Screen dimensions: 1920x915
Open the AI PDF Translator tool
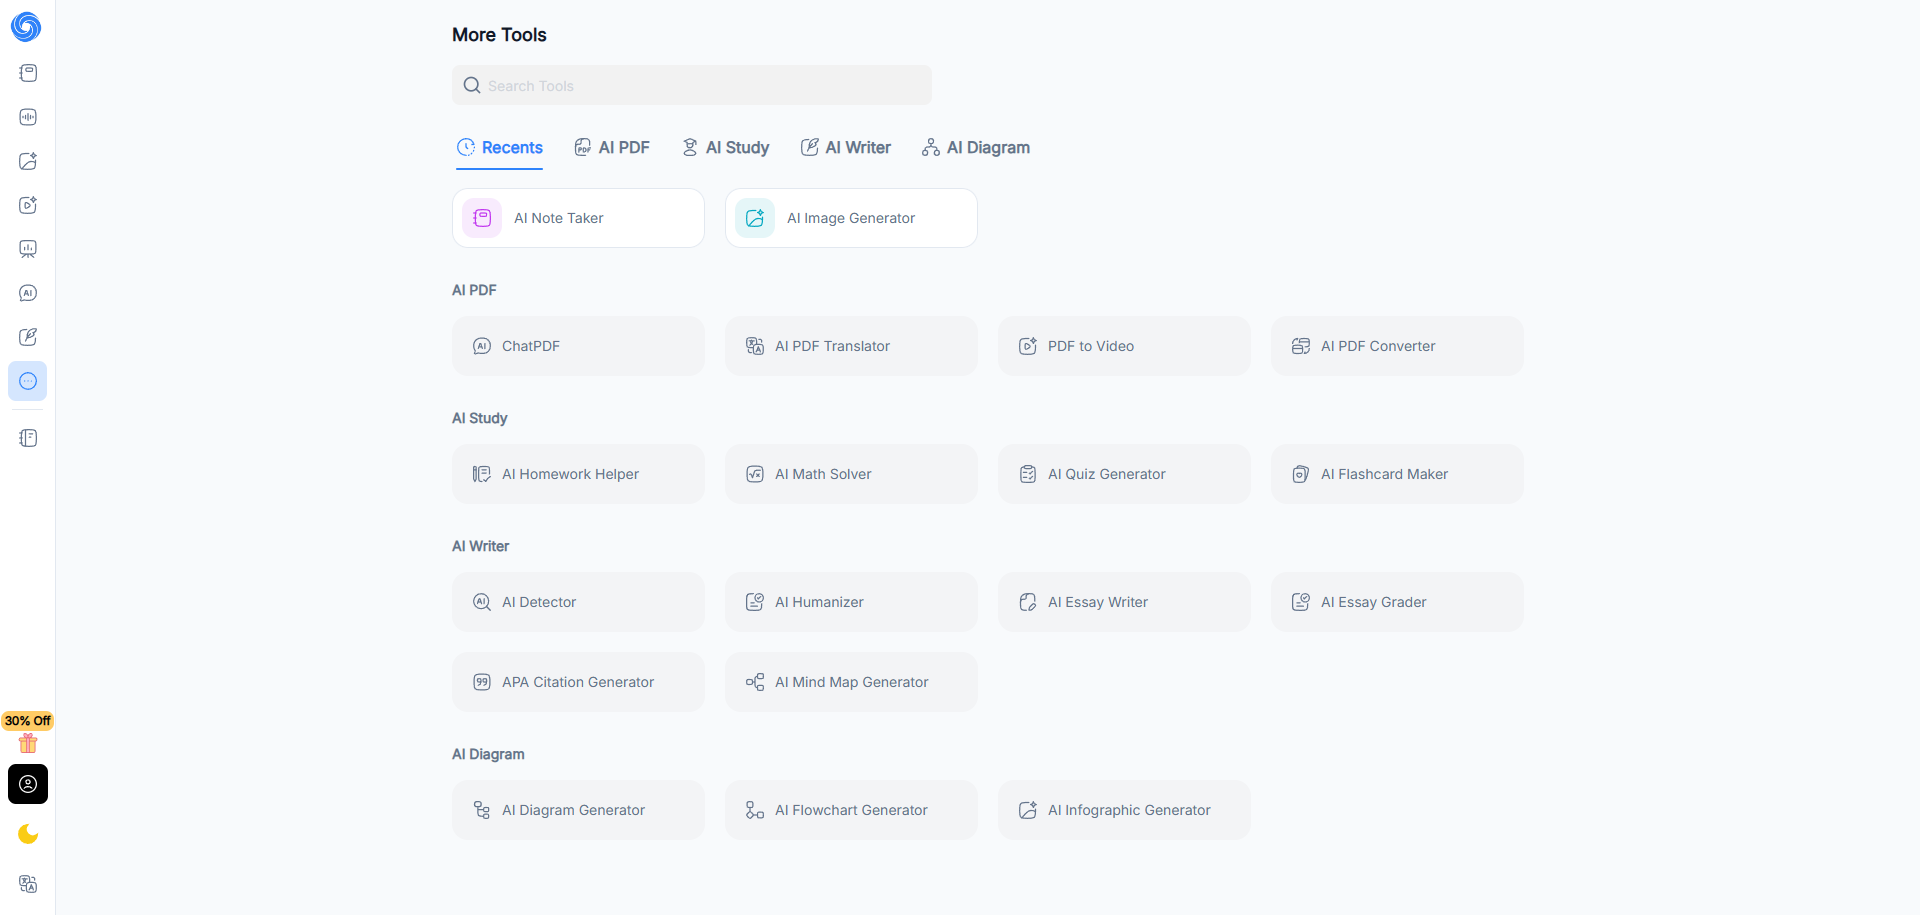[x=851, y=346]
